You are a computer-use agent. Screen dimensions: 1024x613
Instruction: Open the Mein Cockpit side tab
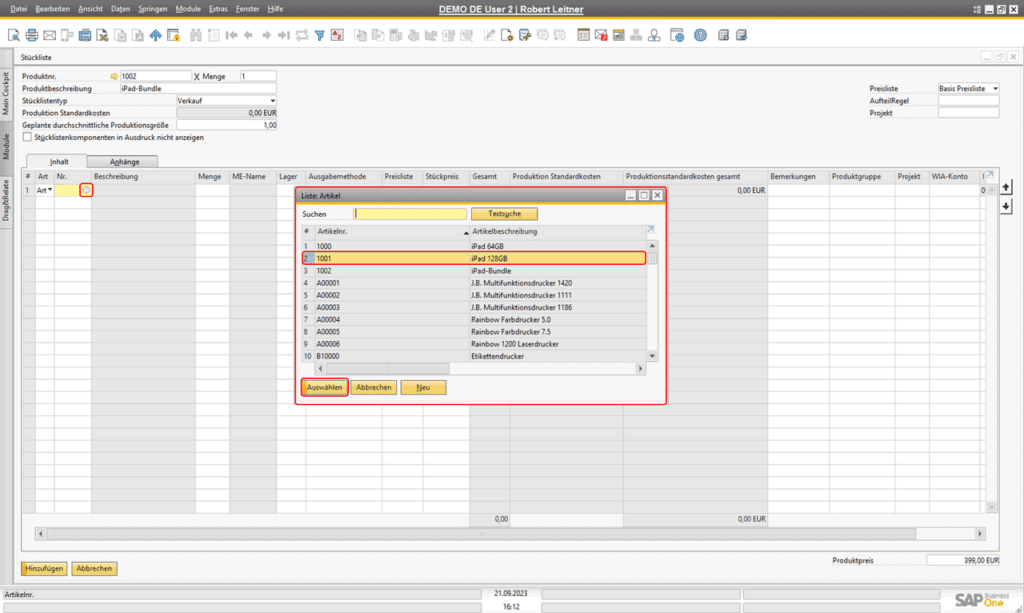[x=6, y=94]
